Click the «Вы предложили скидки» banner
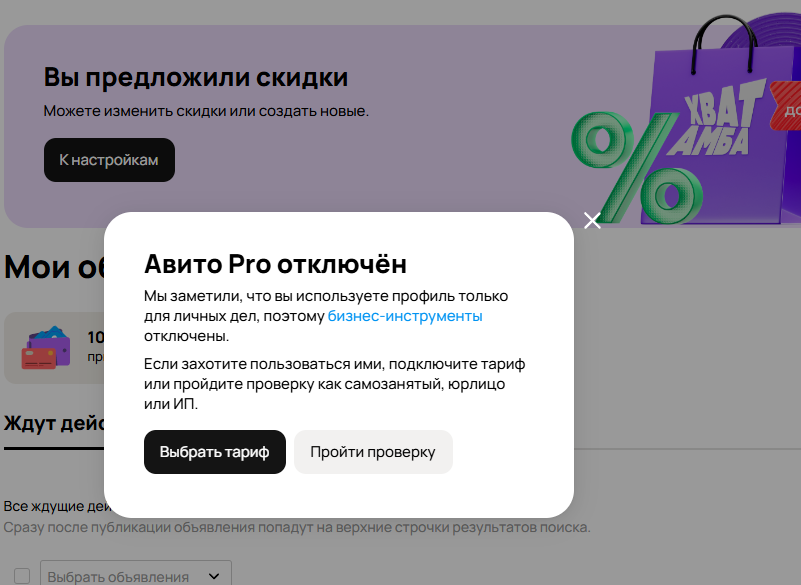The image size is (801, 585). [194, 76]
